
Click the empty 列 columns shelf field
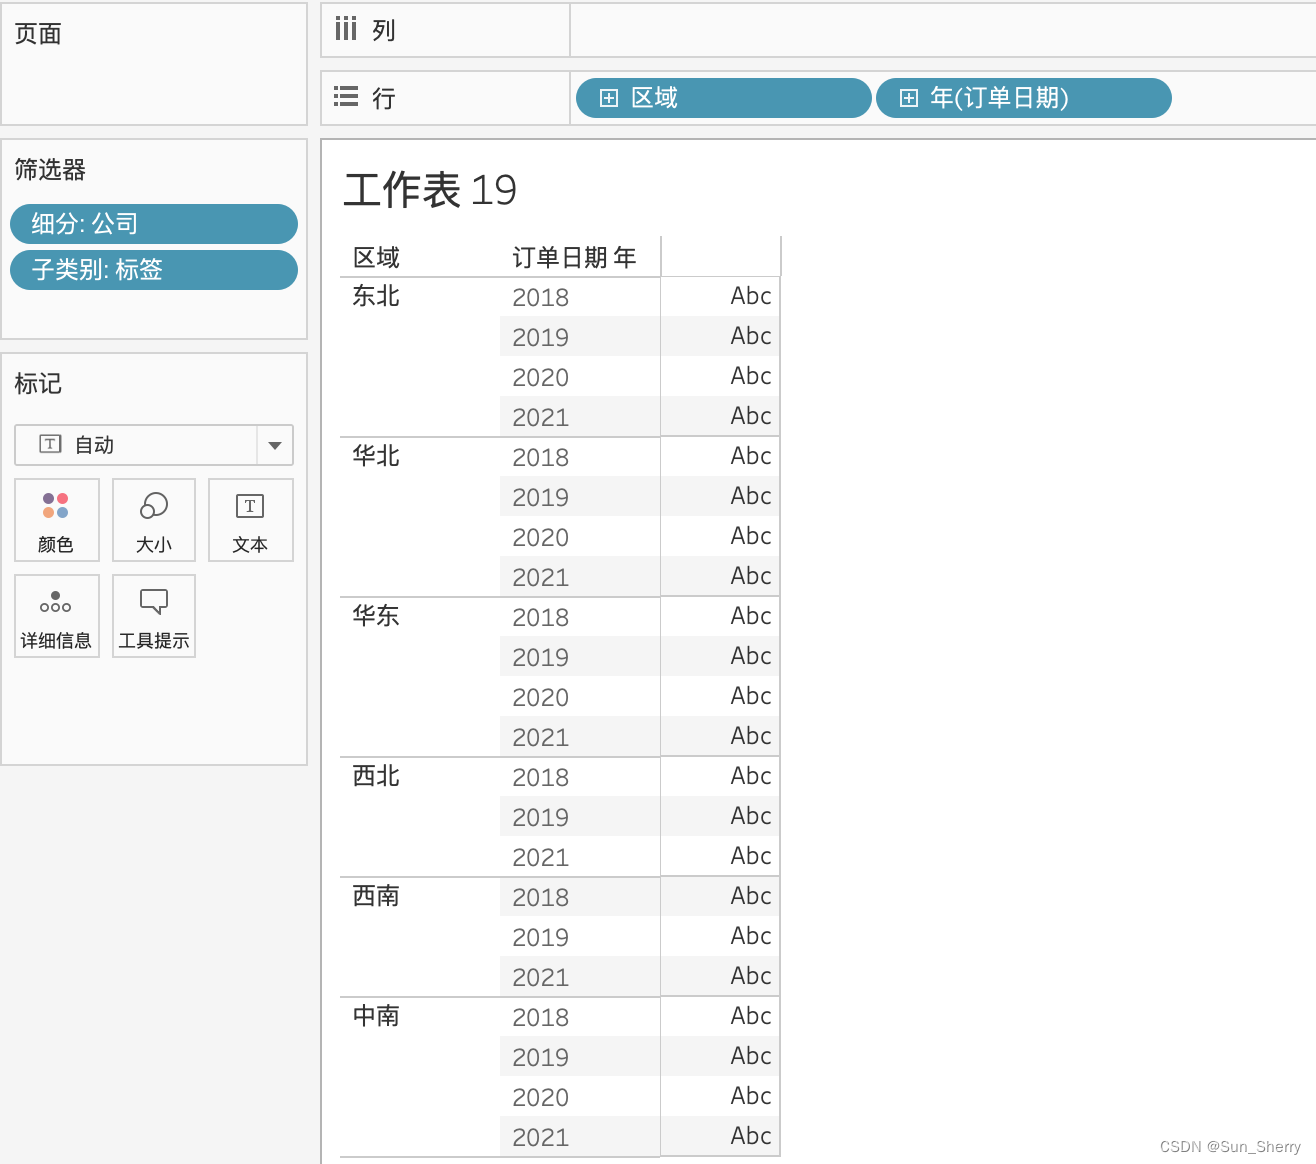point(943,30)
